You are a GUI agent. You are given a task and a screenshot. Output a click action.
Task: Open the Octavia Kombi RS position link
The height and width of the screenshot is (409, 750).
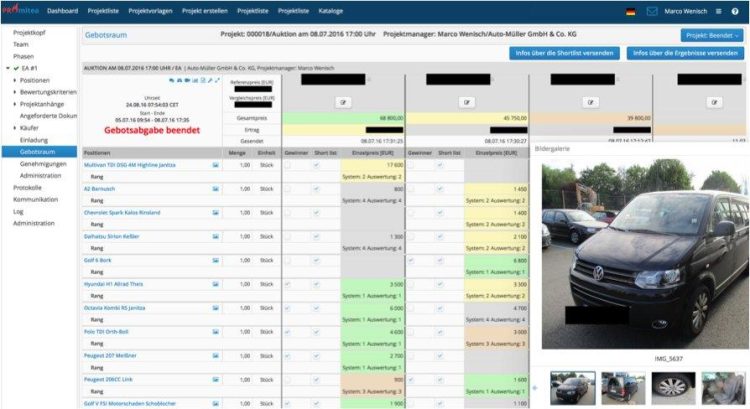click(x=114, y=308)
